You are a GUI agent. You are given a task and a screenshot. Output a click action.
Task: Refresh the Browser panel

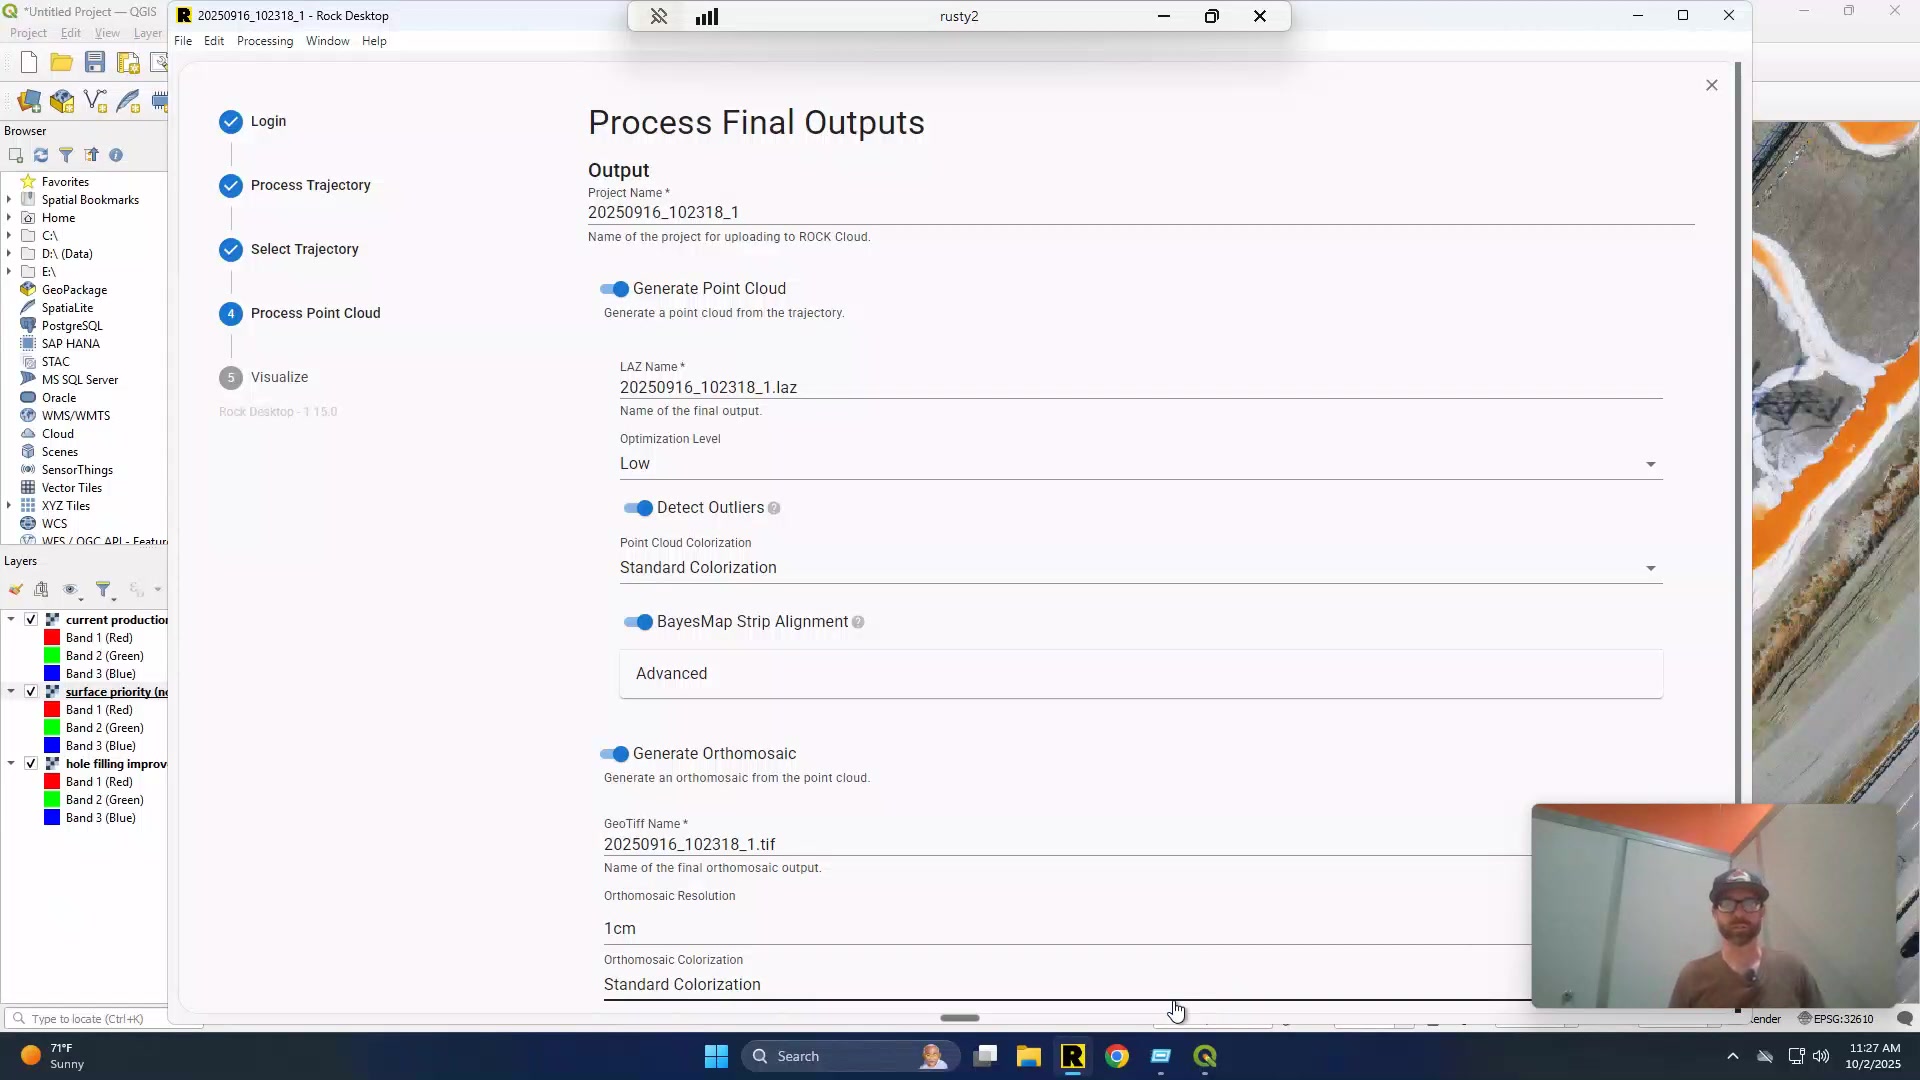41,155
